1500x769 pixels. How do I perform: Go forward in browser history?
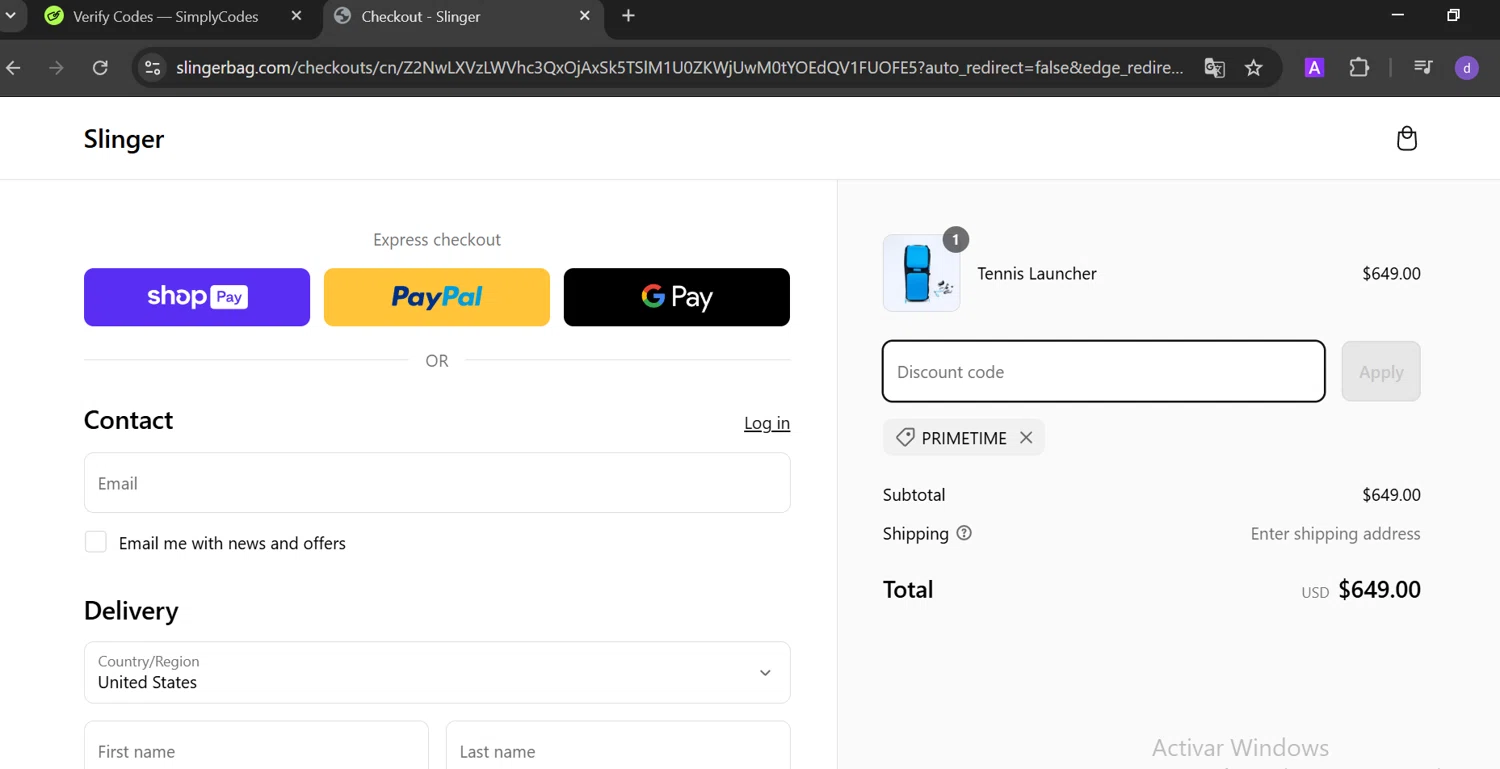(57, 68)
